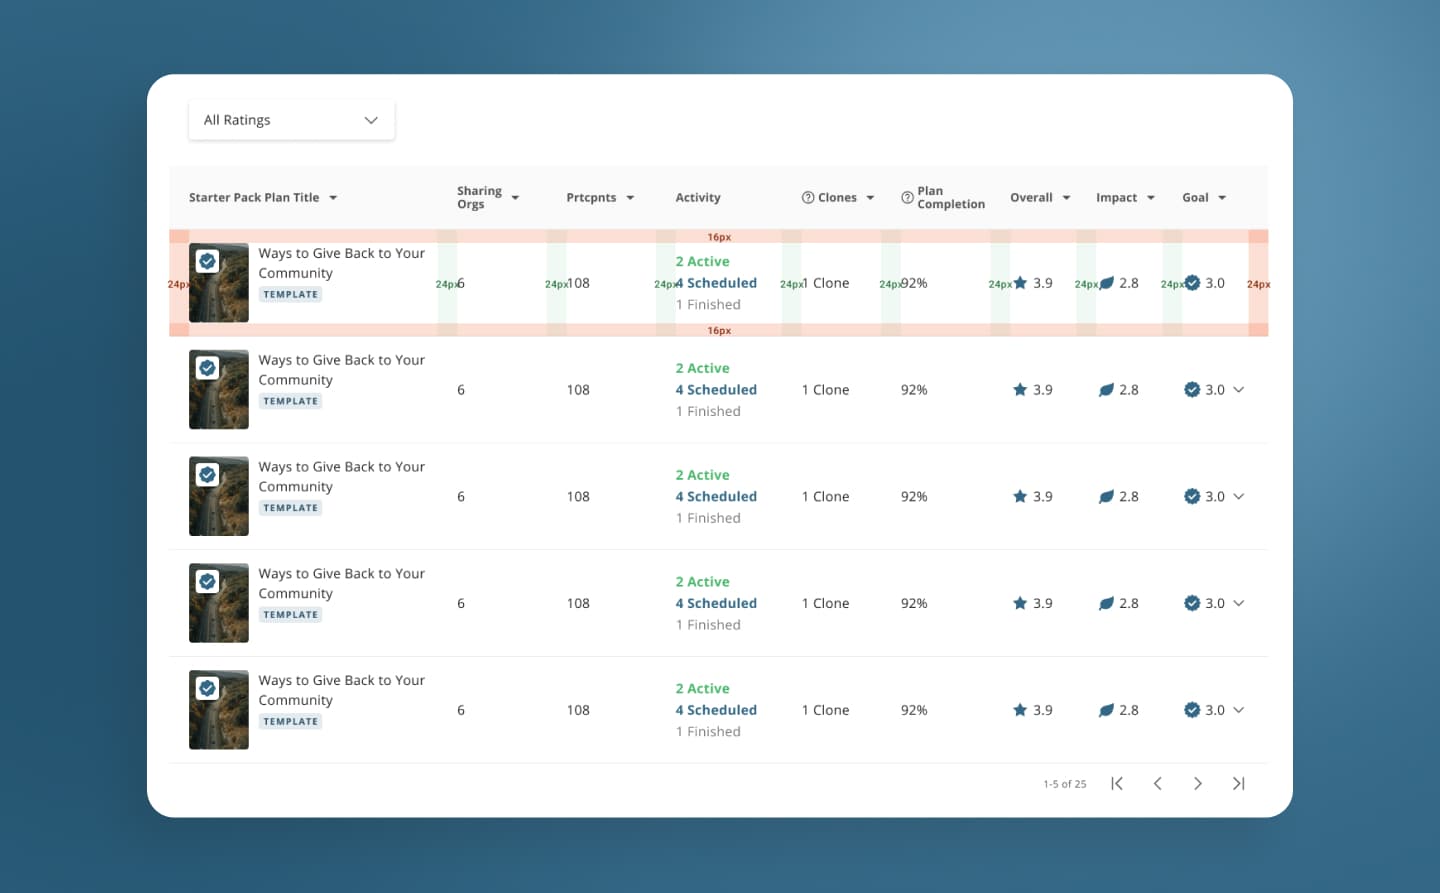Toggle the blue badge on the second row thumbnail
Image resolution: width=1440 pixels, height=893 pixels.
point(207,367)
